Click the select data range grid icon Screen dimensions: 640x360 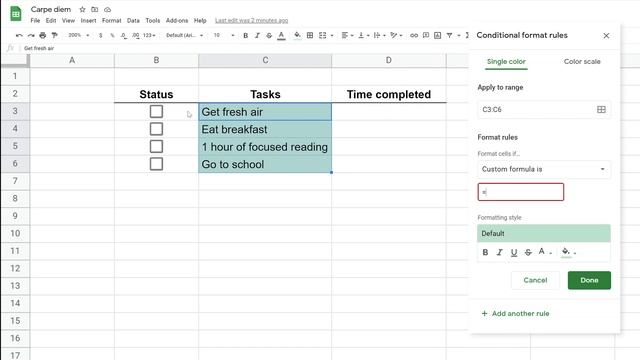(x=601, y=109)
